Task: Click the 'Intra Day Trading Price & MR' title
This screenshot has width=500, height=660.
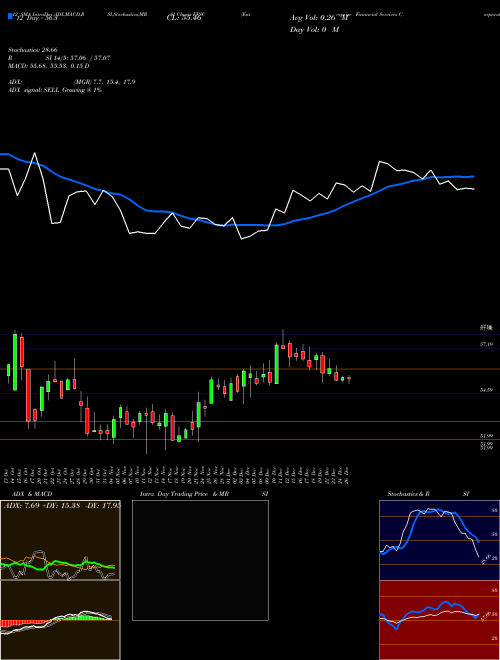Action: (x=184, y=494)
